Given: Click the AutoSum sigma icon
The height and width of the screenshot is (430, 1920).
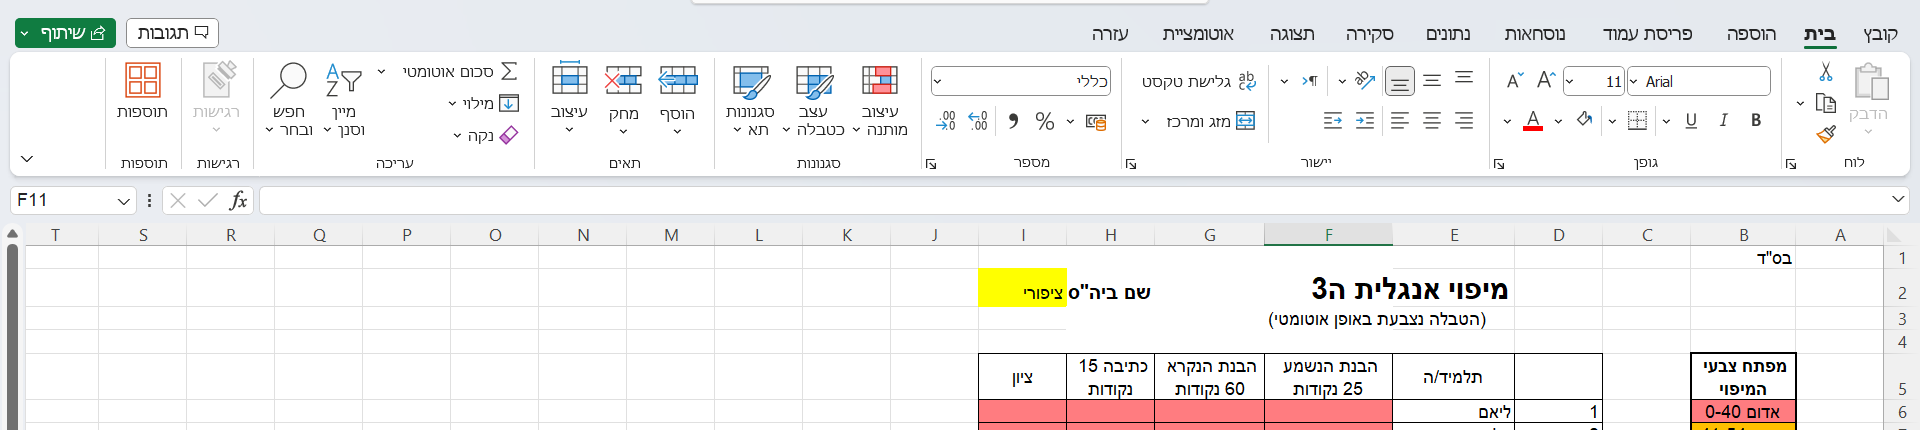Looking at the screenshot, I should [x=509, y=72].
